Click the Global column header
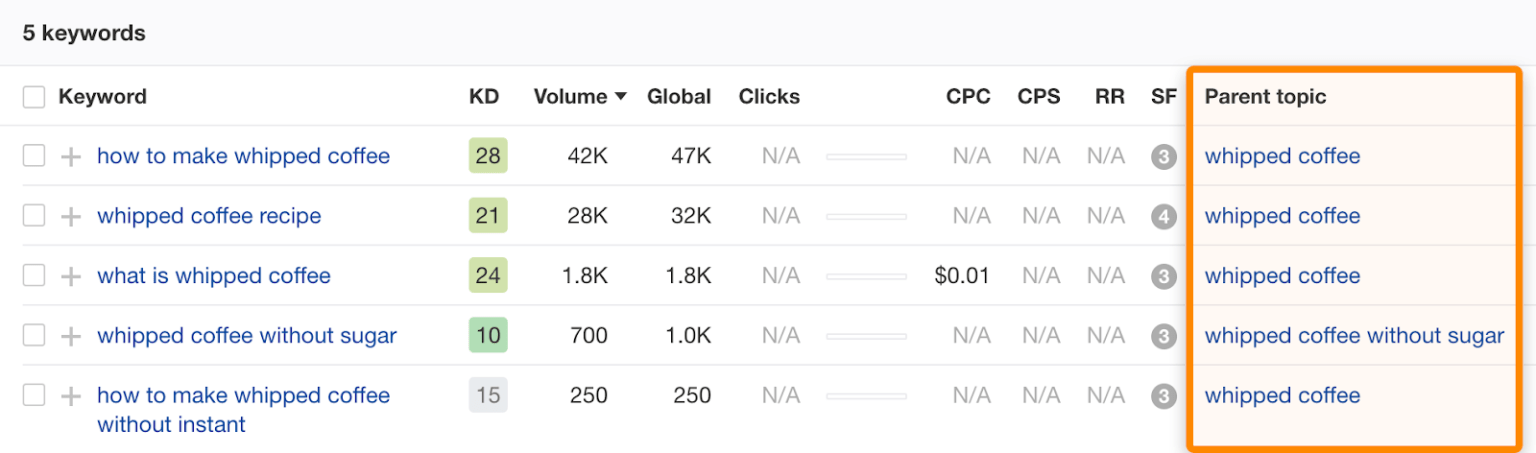 679,97
